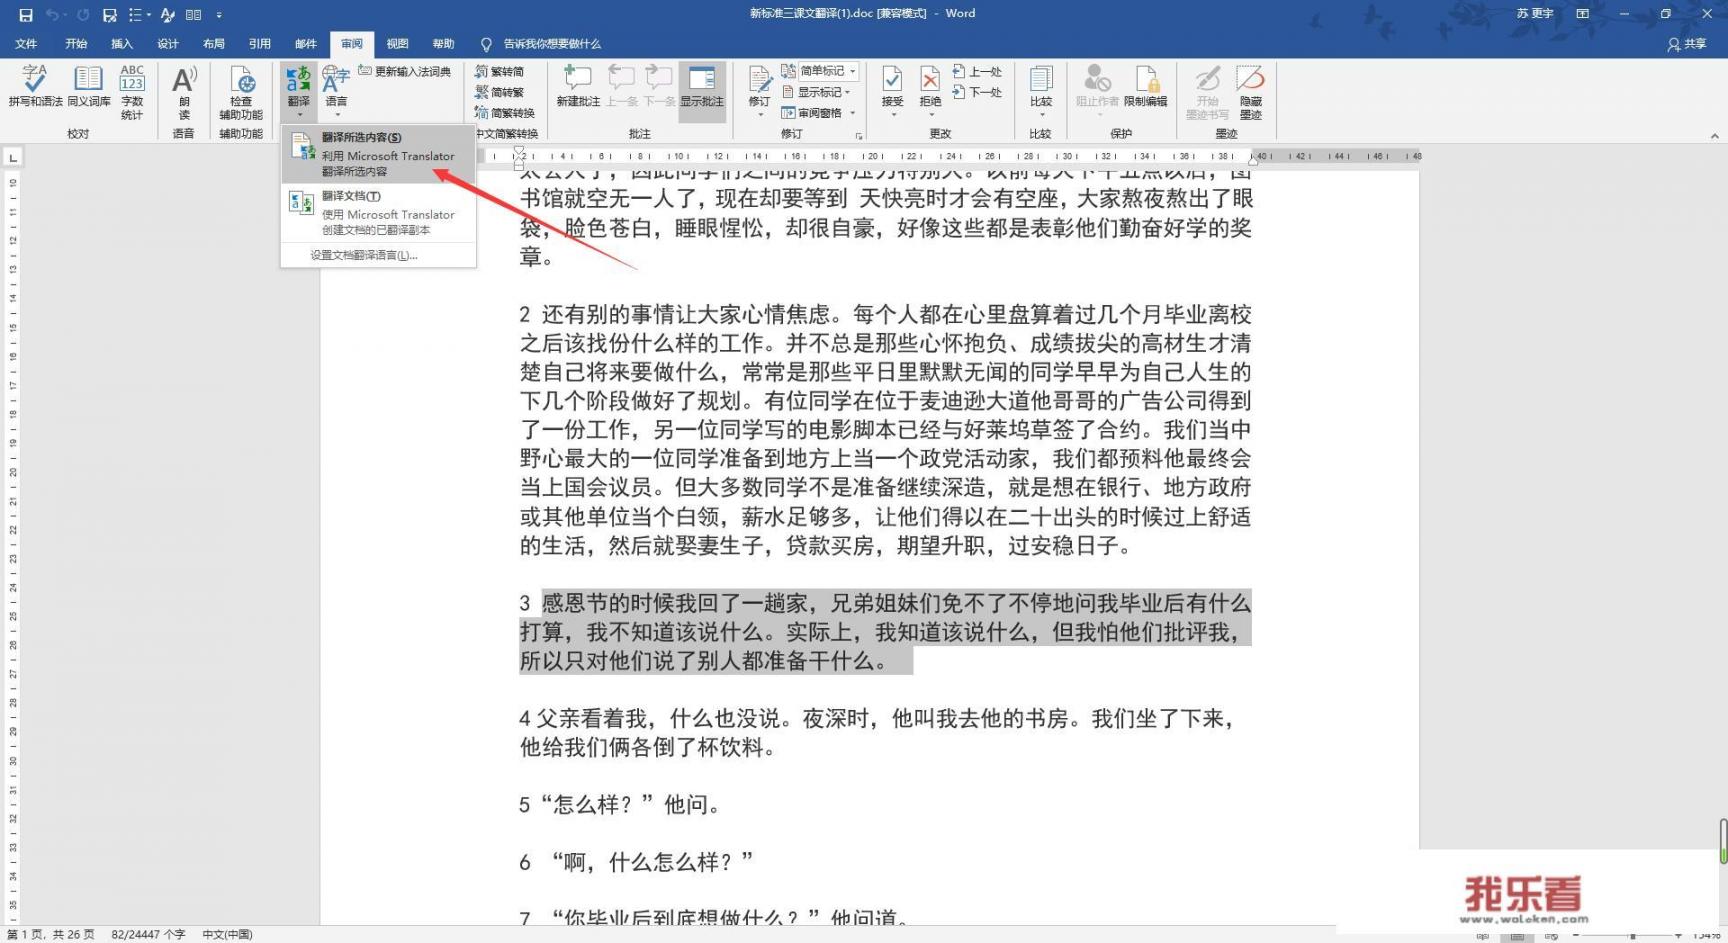Image resolution: width=1728 pixels, height=943 pixels.
Task: Run Check Accessibility (检查辅助功能)
Action: [241, 92]
